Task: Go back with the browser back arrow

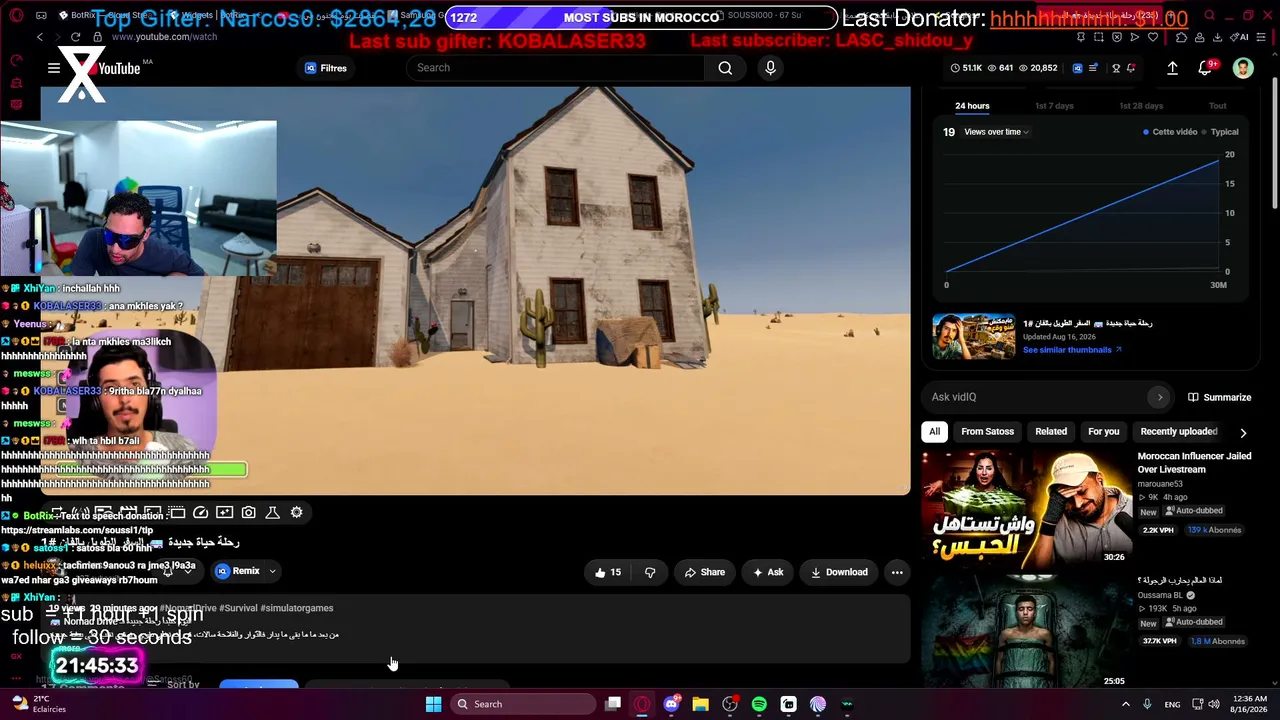Action: pyautogui.click(x=40, y=37)
